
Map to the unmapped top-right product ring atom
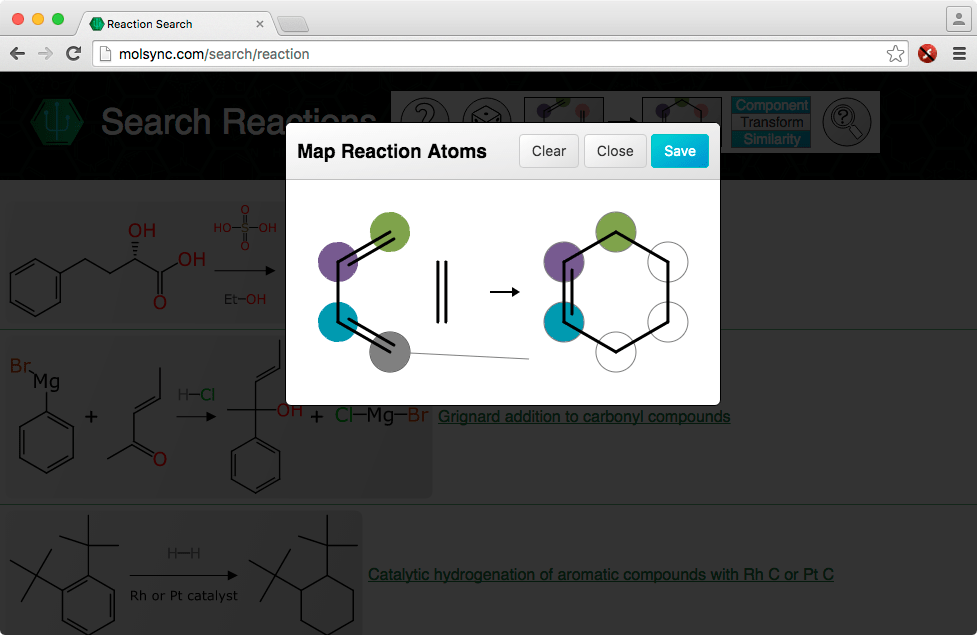pyautogui.click(x=667, y=264)
